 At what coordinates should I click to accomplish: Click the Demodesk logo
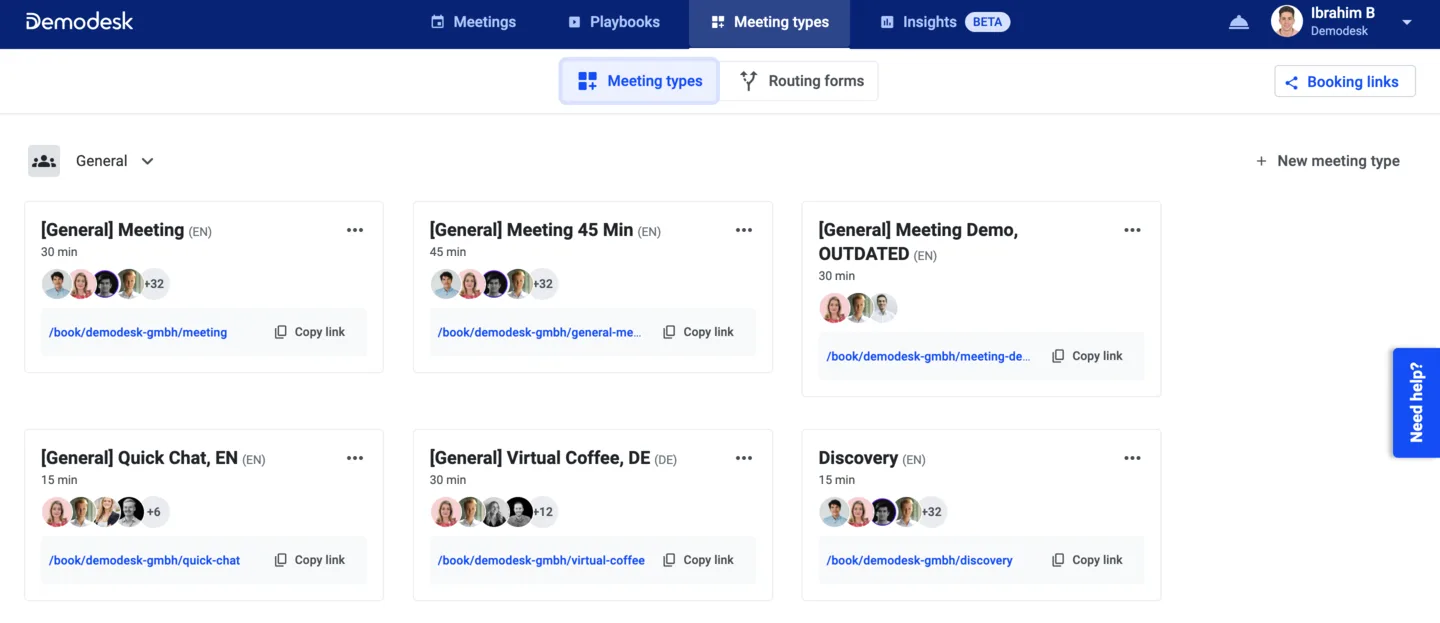79,21
